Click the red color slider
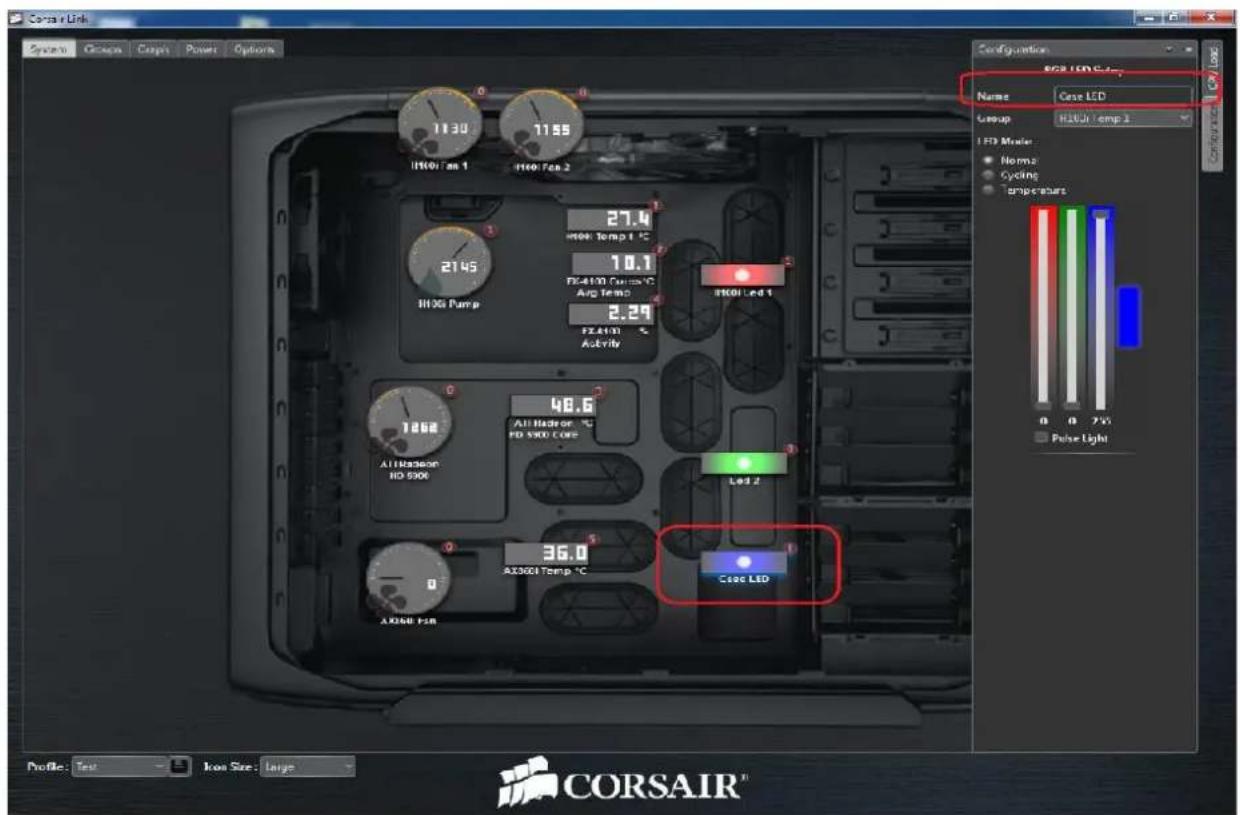The image size is (1240, 815). 1043,308
